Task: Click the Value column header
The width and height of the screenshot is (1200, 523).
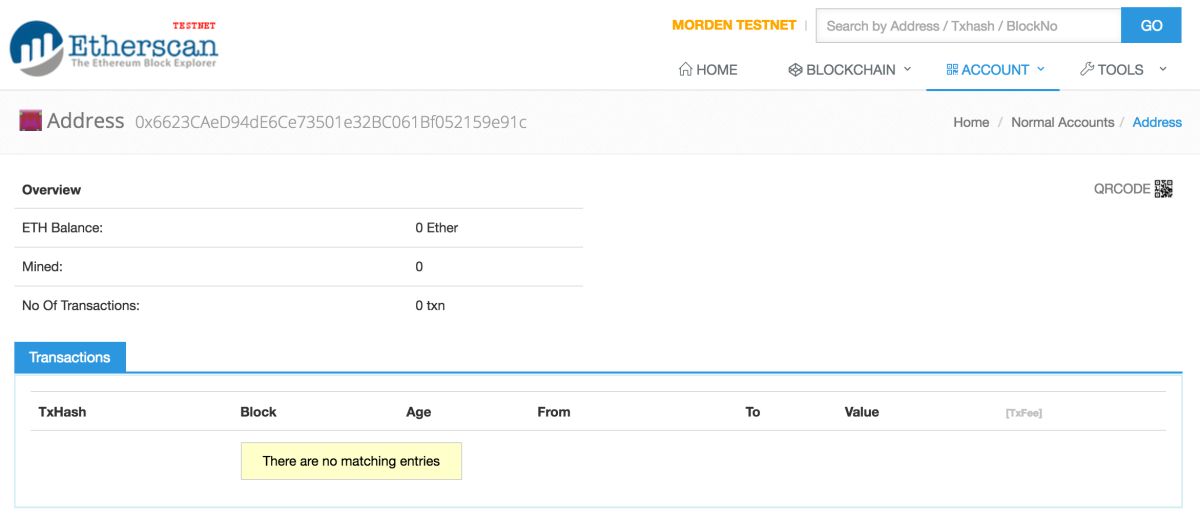Action: [x=862, y=411]
